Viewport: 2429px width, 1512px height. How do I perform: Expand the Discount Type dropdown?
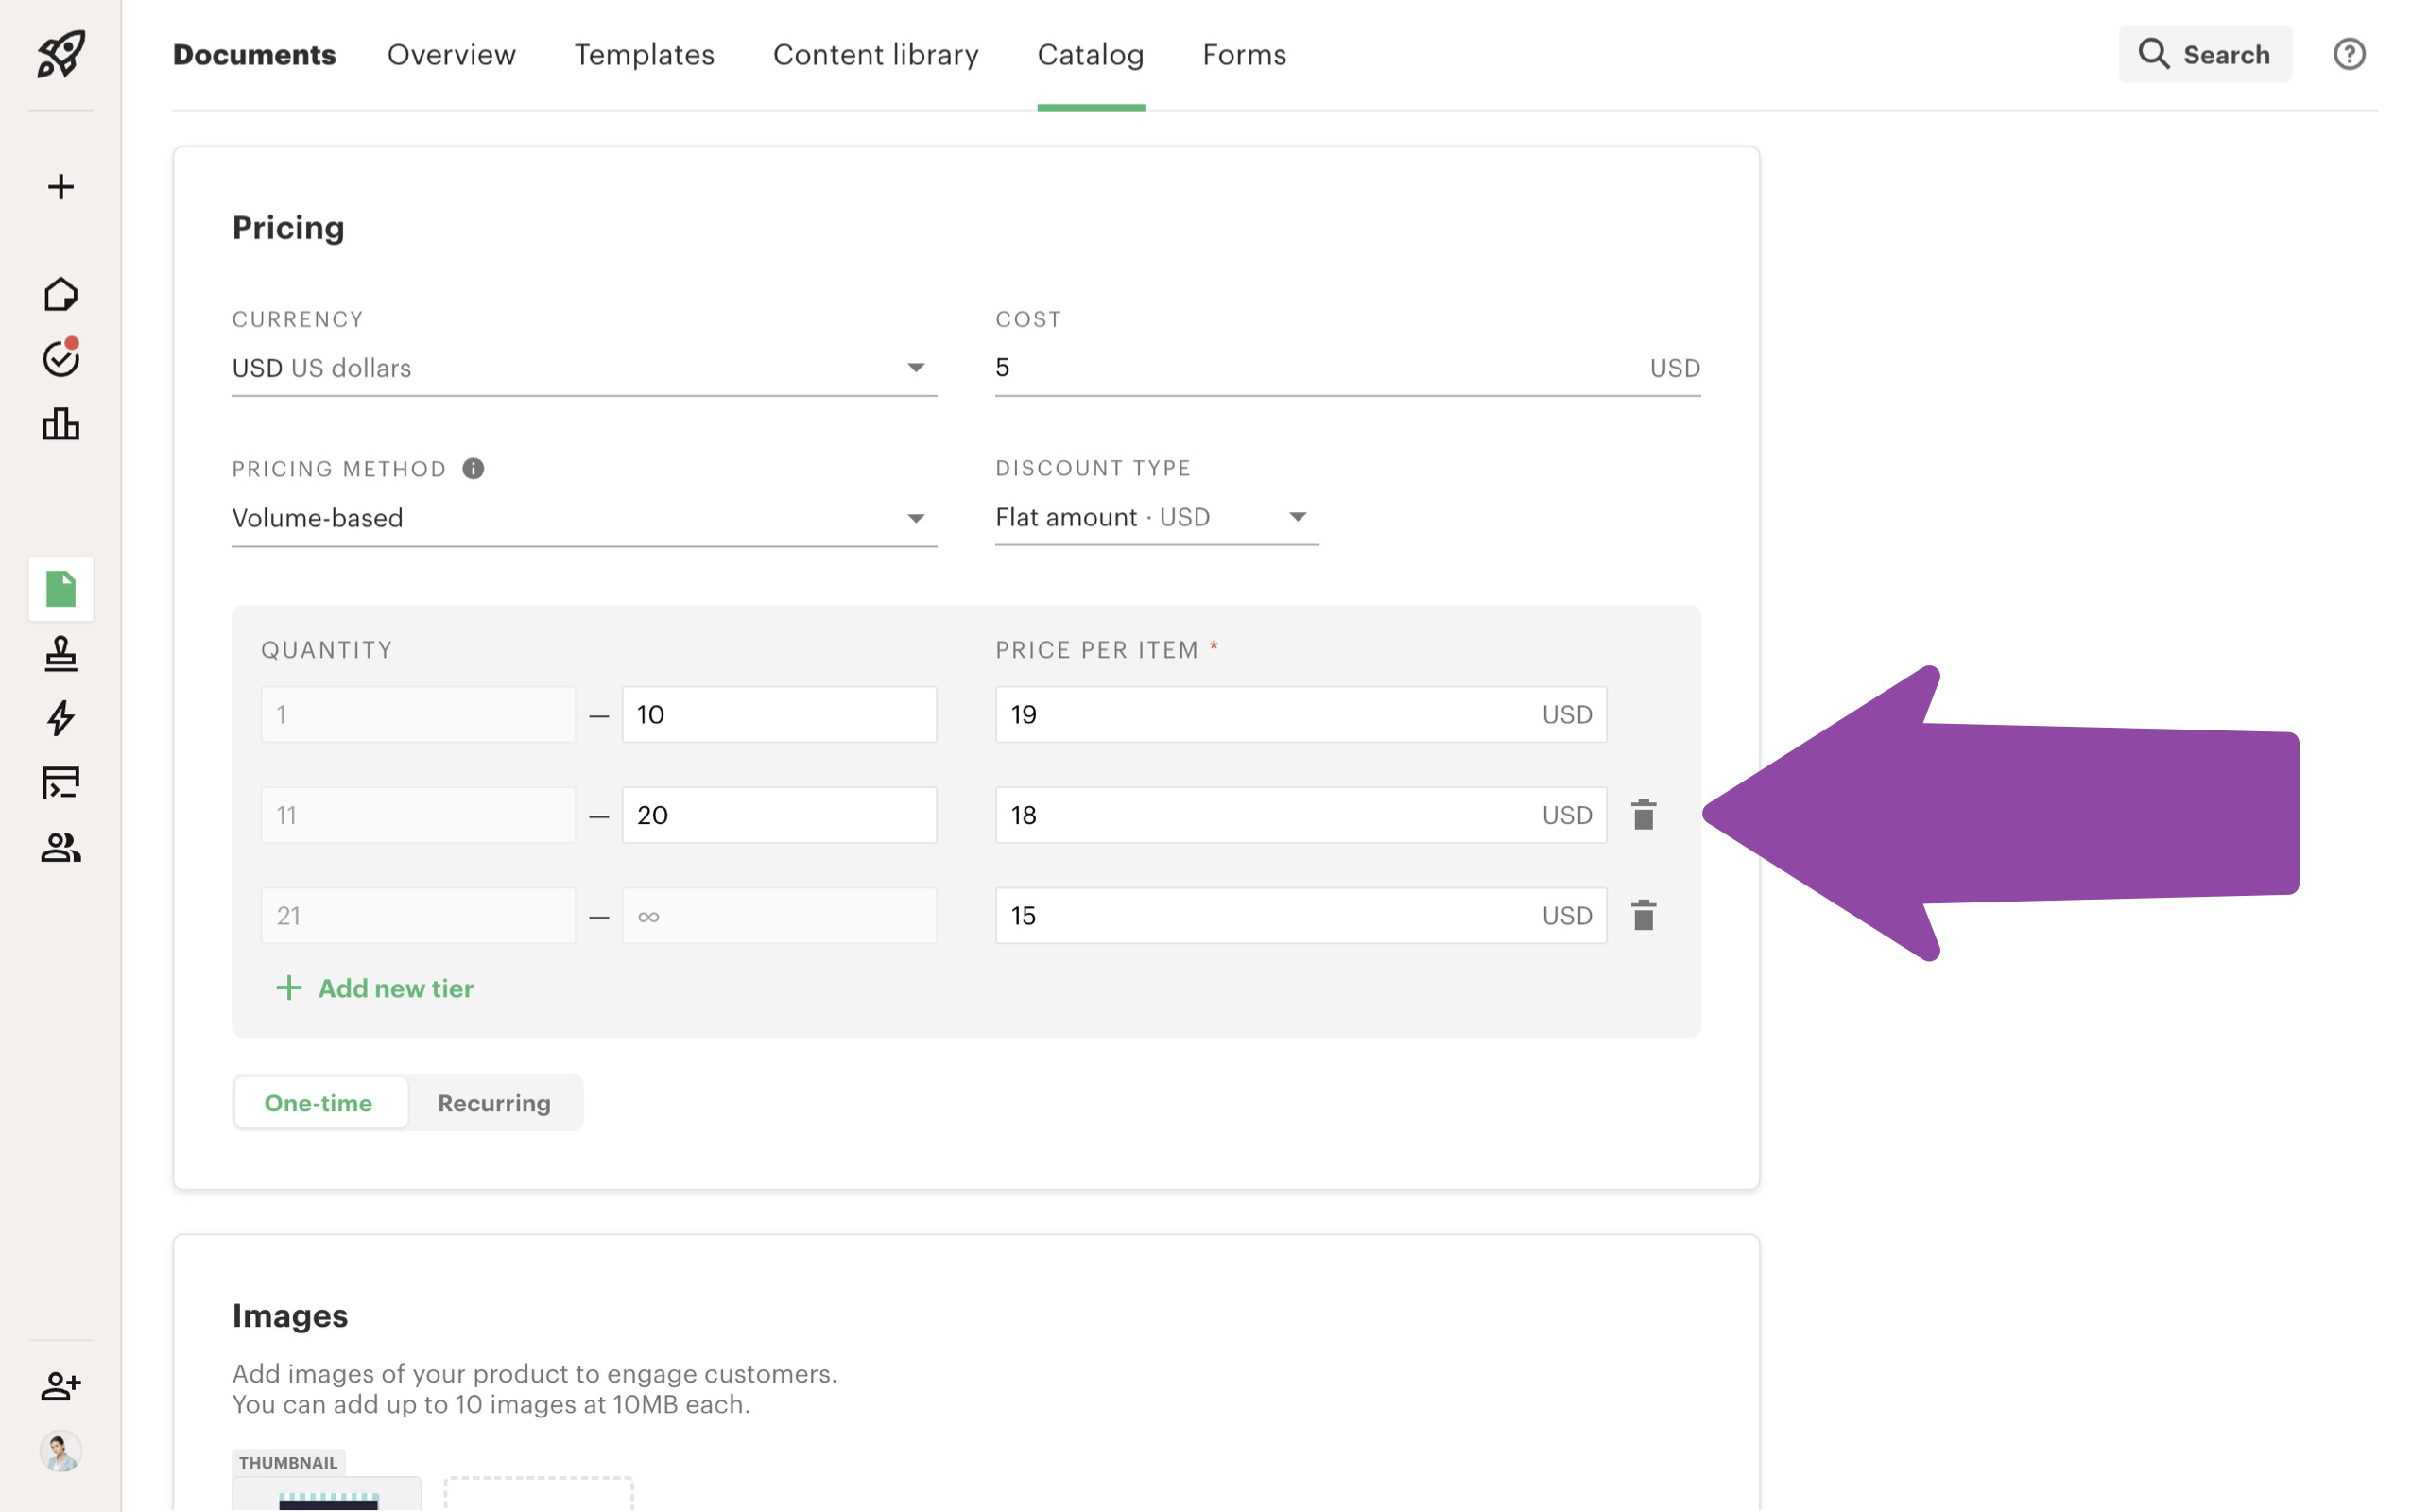click(x=1149, y=517)
